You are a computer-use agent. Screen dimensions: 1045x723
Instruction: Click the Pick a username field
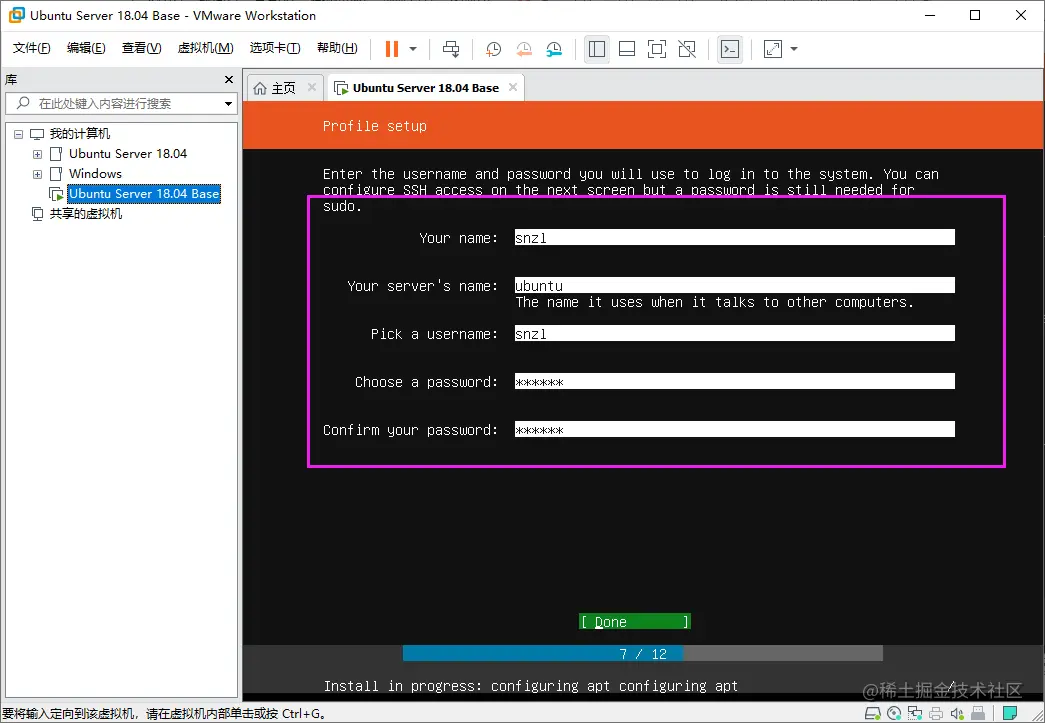734,333
